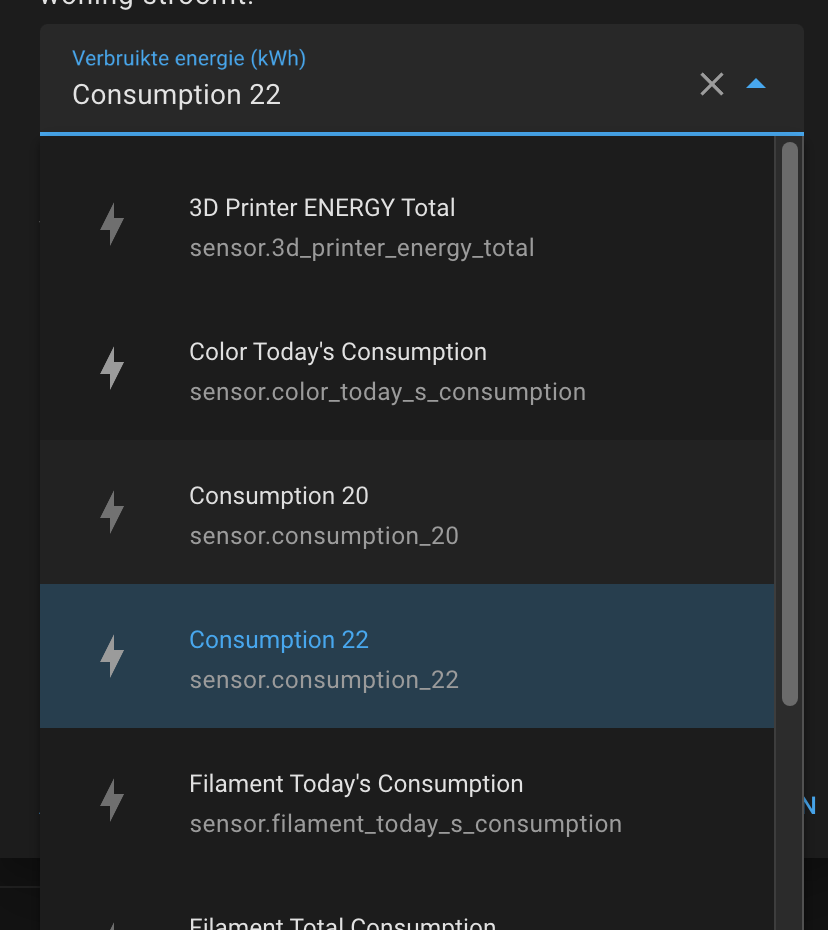This screenshot has height=930, width=828.
Task: Pick the Consumption 20 entry
Action: pyautogui.click(x=279, y=496)
